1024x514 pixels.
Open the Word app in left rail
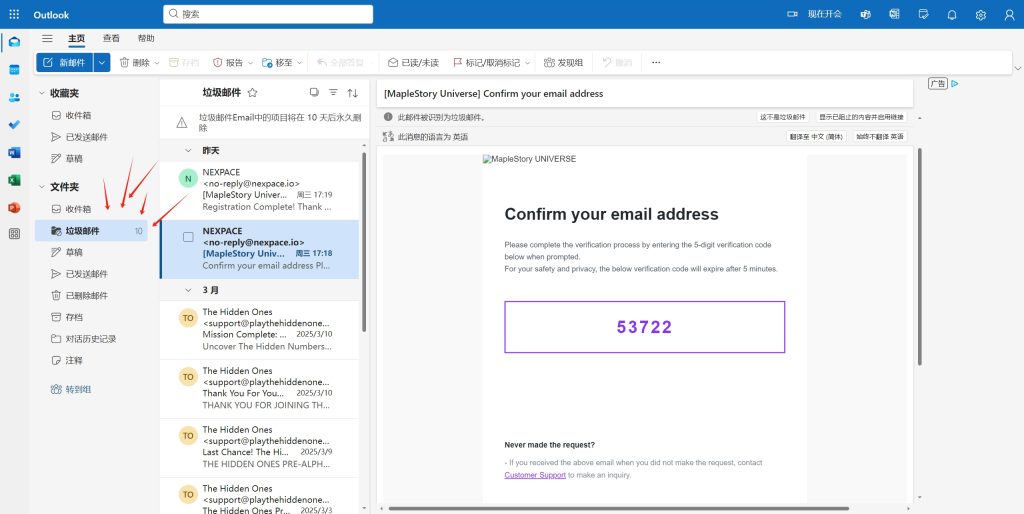tap(14, 152)
